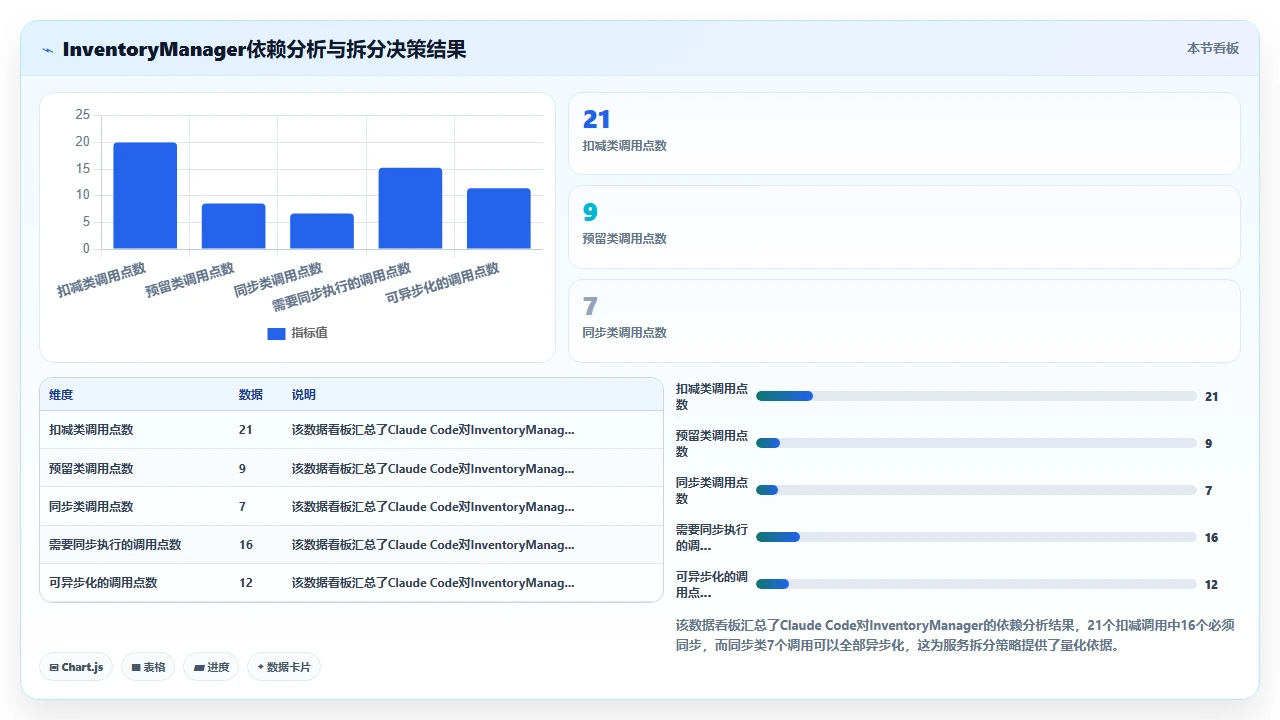The height and width of the screenshot is (720, 1280).
Task: Click the 需要同步执行的调用点数 bar in chart
Action: tap(410, 208)
